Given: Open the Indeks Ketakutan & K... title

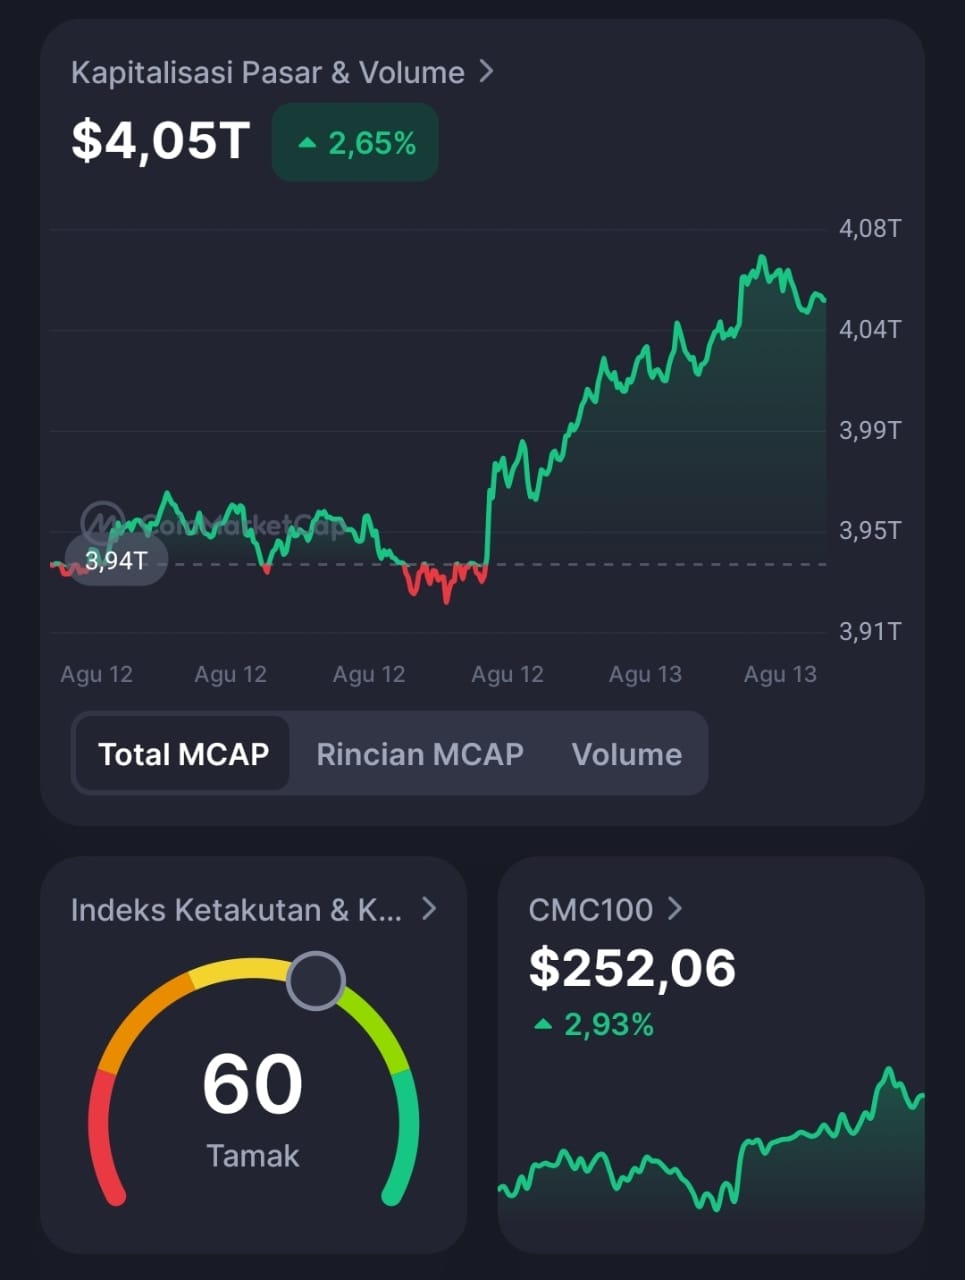Looking at the screenshot, I should [237, 909].
